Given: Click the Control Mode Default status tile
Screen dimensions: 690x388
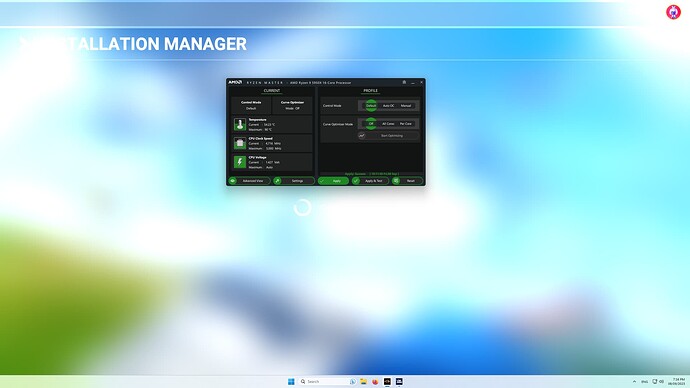Looking at the screenshot, I should pos(251,105).
